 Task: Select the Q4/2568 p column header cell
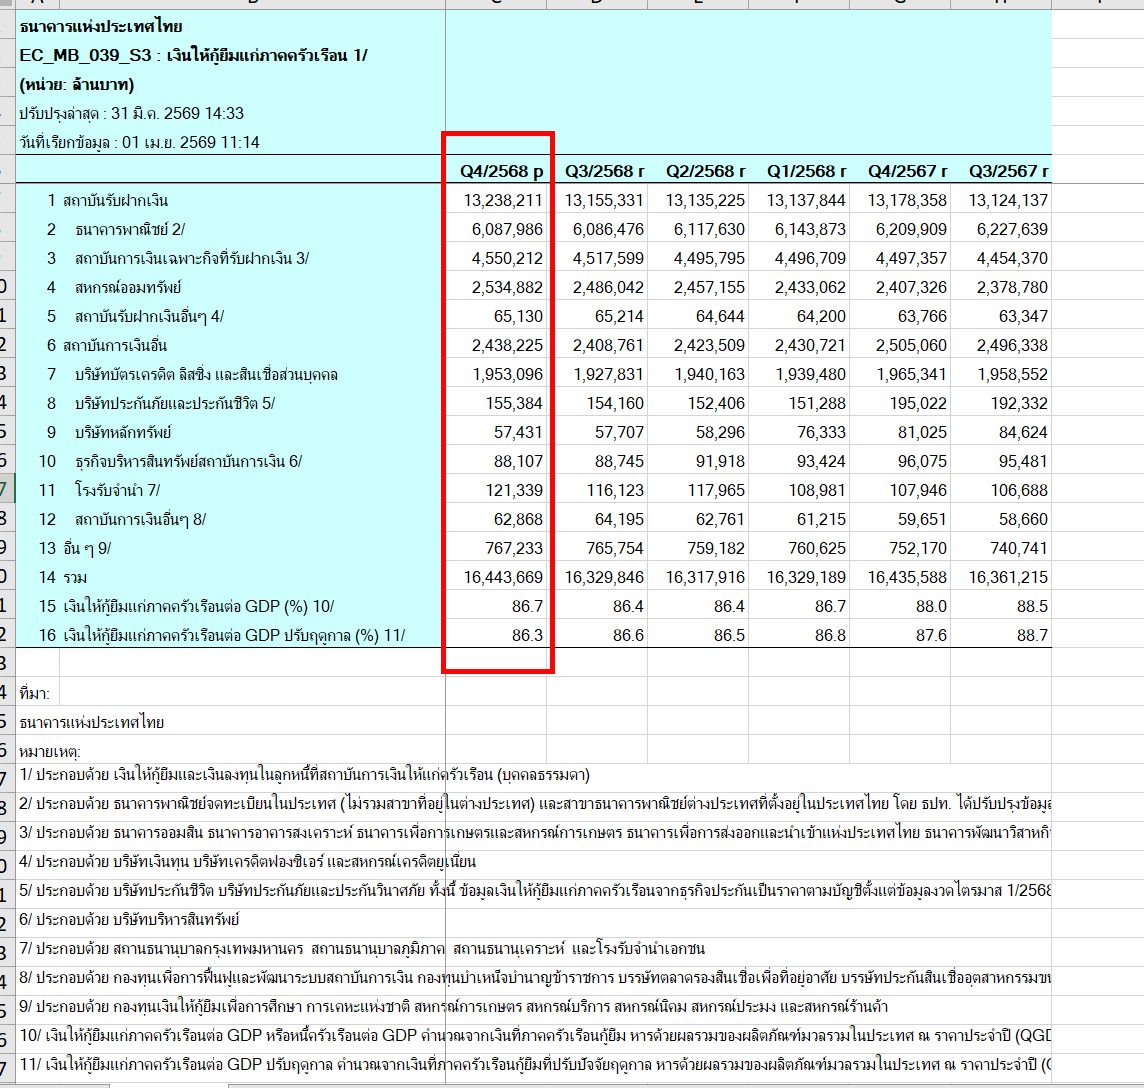[x=501, y=171]
